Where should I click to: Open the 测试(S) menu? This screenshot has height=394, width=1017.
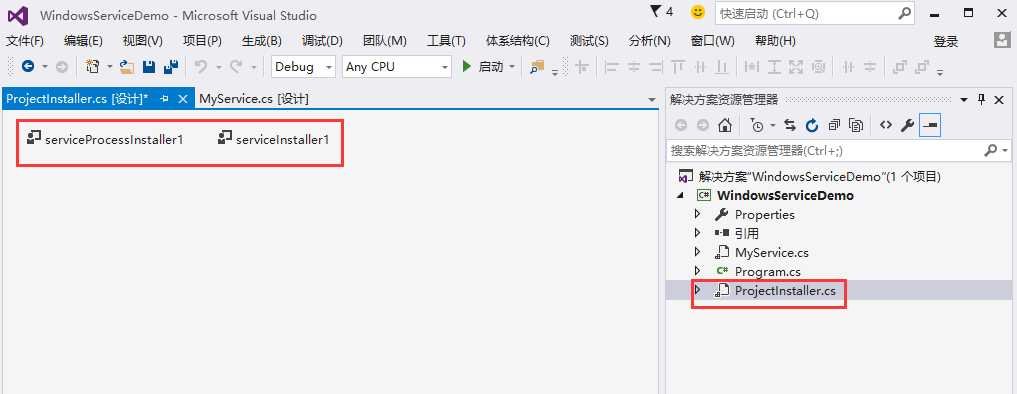(589, 41)
